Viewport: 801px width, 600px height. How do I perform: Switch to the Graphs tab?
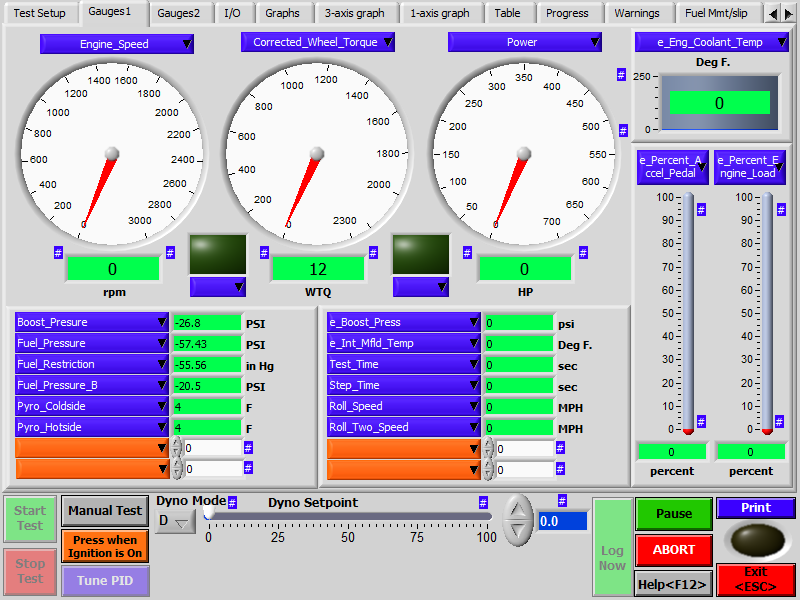(x=282, y=13)
